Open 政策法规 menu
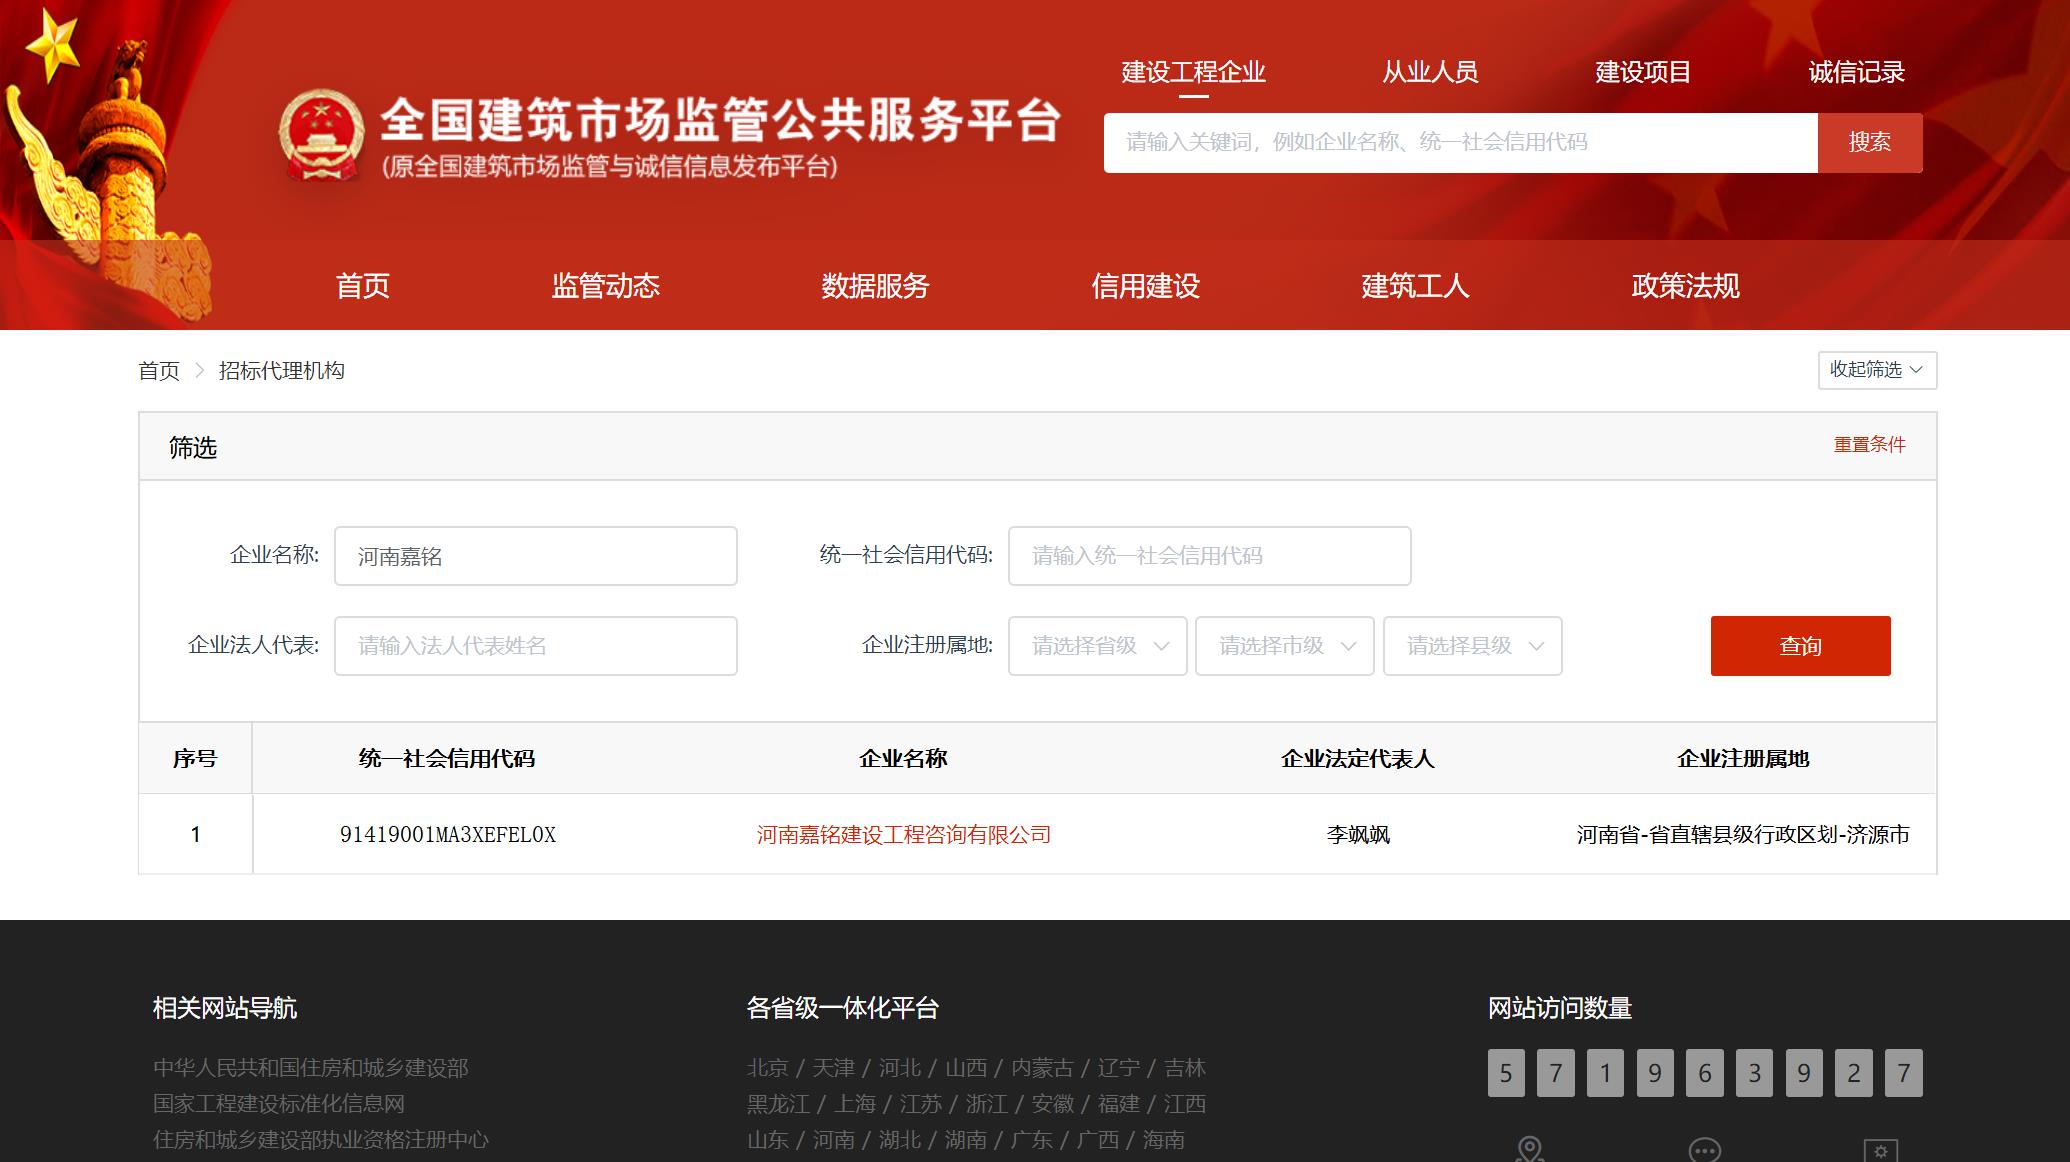 (1686, 286)
